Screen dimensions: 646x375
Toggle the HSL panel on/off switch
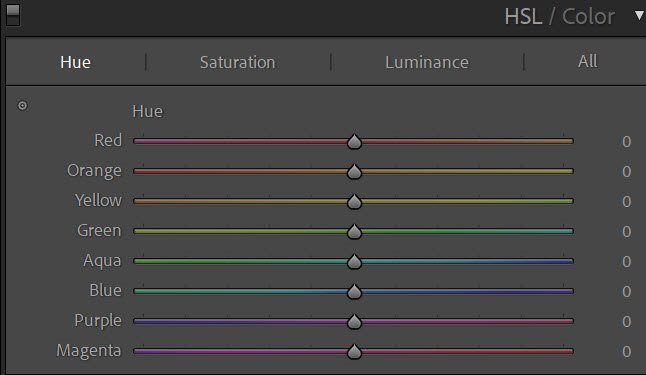13,15
